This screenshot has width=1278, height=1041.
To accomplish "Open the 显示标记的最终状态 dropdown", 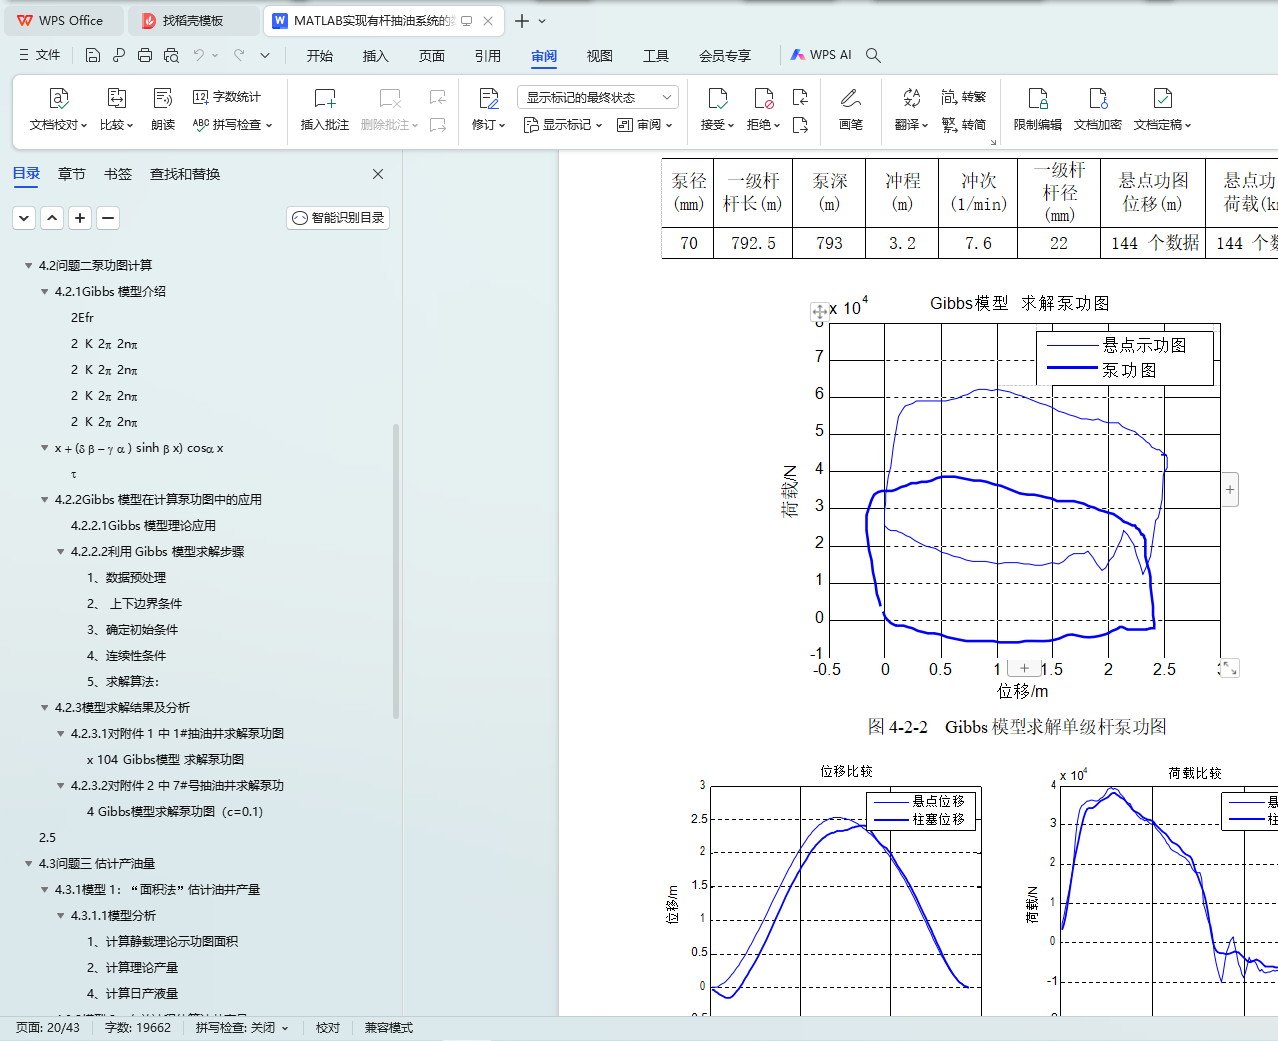I will (x=598, y=97).
